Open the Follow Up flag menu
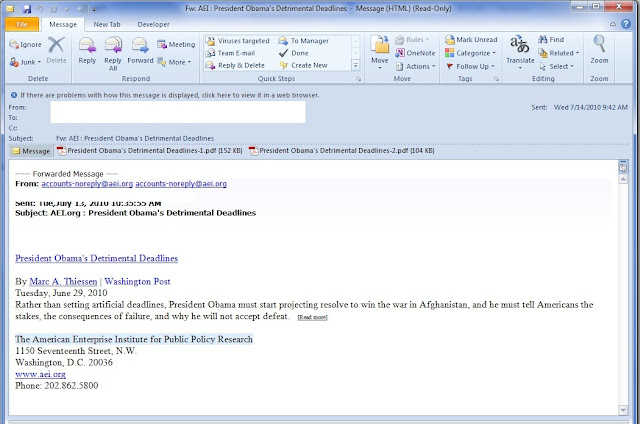The width and height of the screenshot is (640, 424). click(470, 66)
